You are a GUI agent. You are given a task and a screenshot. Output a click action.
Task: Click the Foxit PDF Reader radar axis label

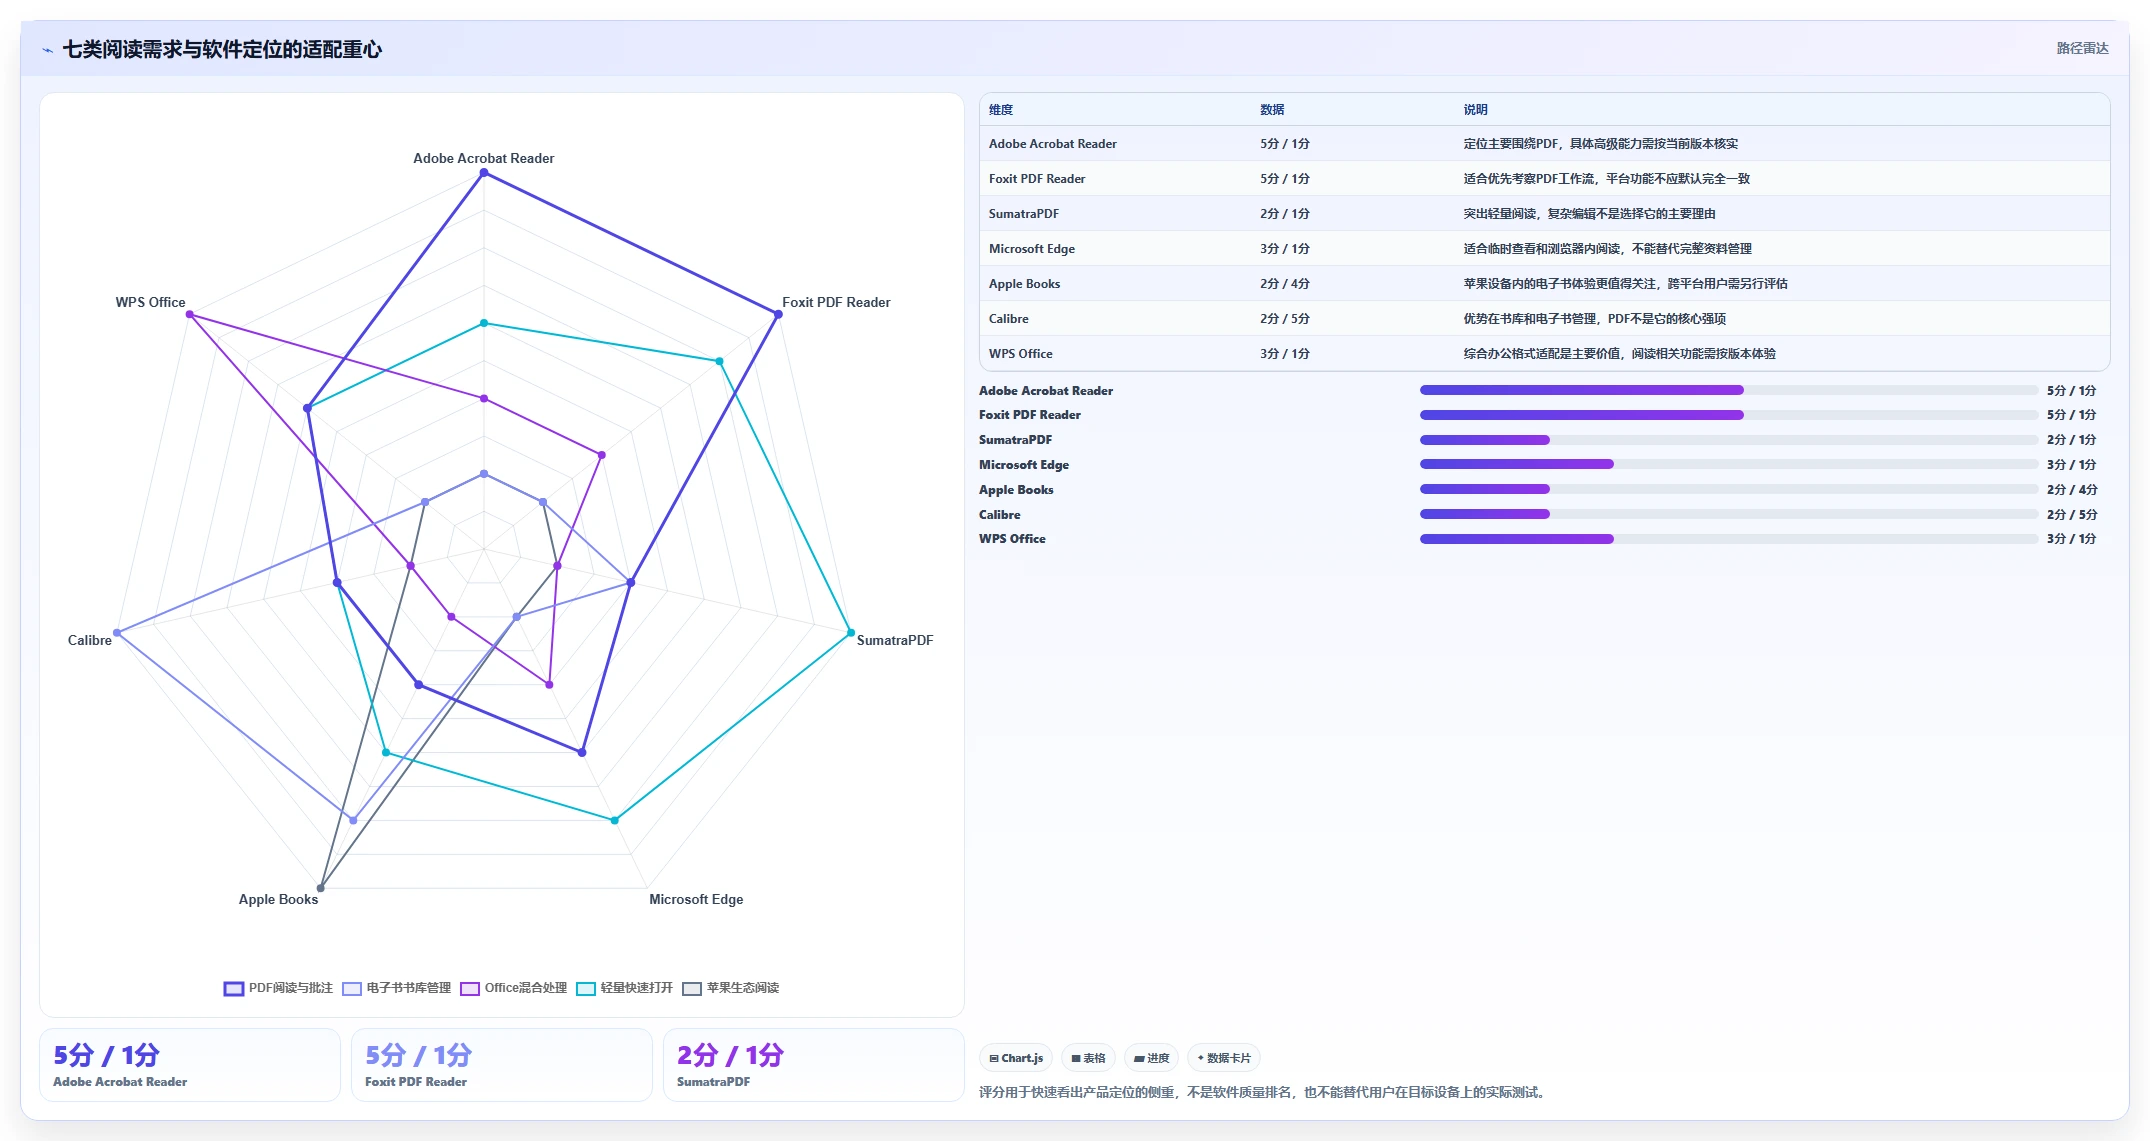point(836,302)
